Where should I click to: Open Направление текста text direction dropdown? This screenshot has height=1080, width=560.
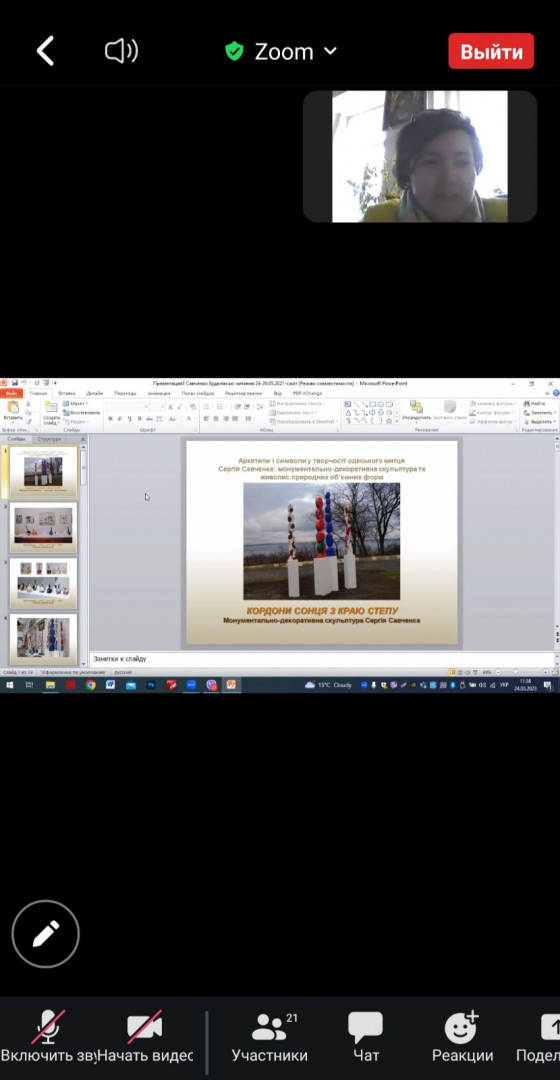pos(298,404)
